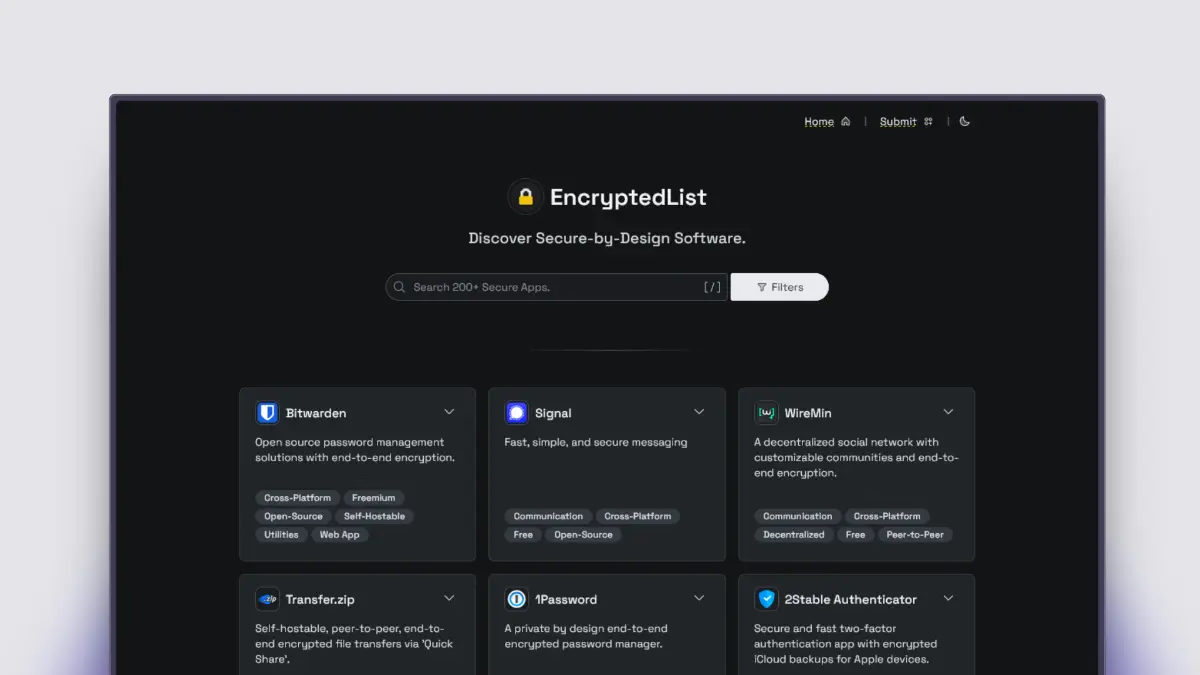The image size is (1200, 675).
Task: Expand the WireMin card chevron
Action: coord(948,412)
